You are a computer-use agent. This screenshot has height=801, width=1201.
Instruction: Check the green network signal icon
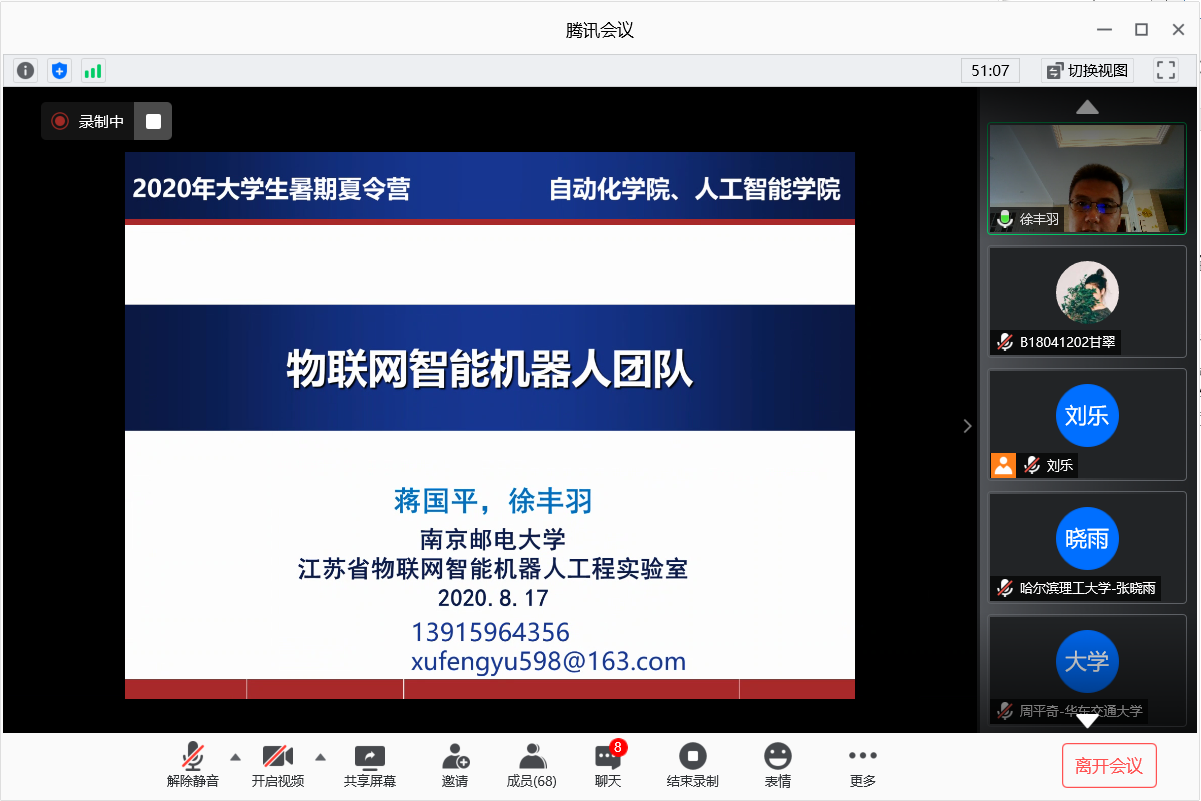[93, 70]
